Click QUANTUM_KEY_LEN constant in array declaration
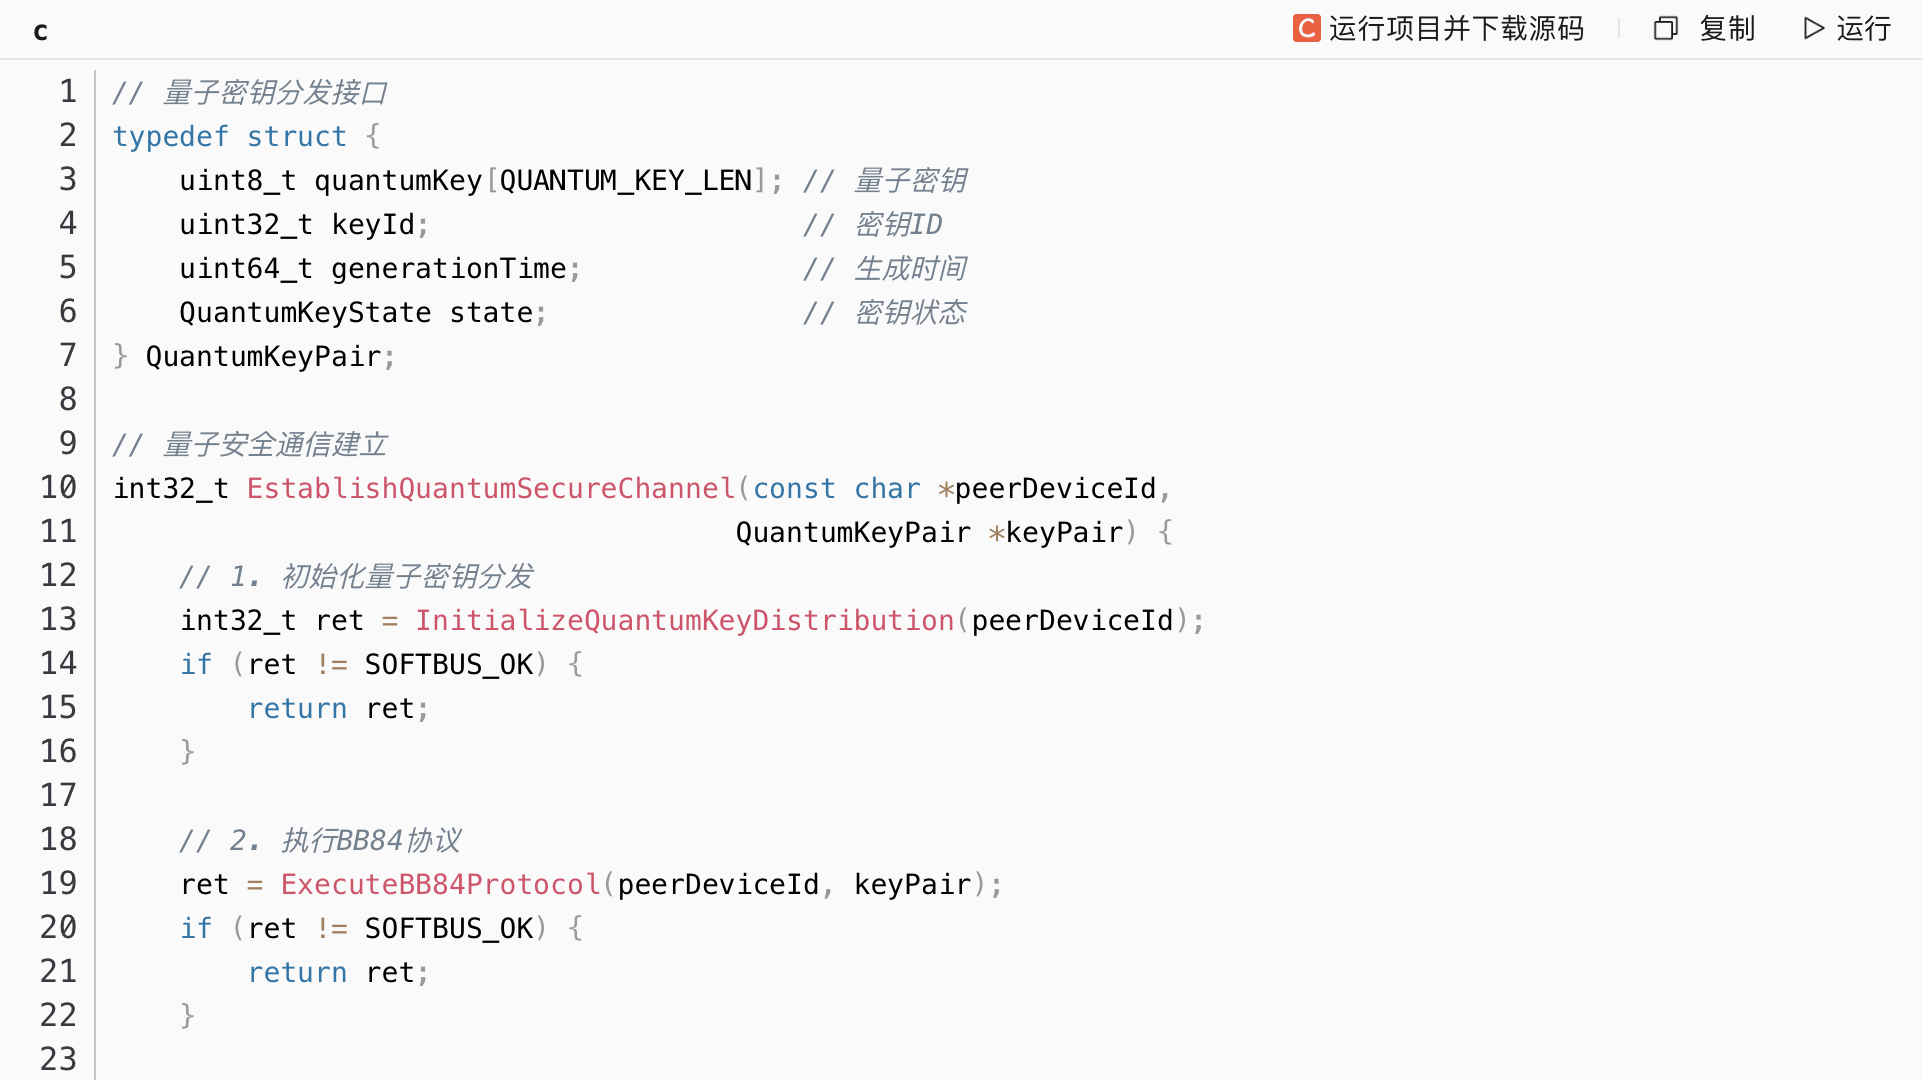Image resolution: width=1922 pixels, height=1080 pixels. 625,180
